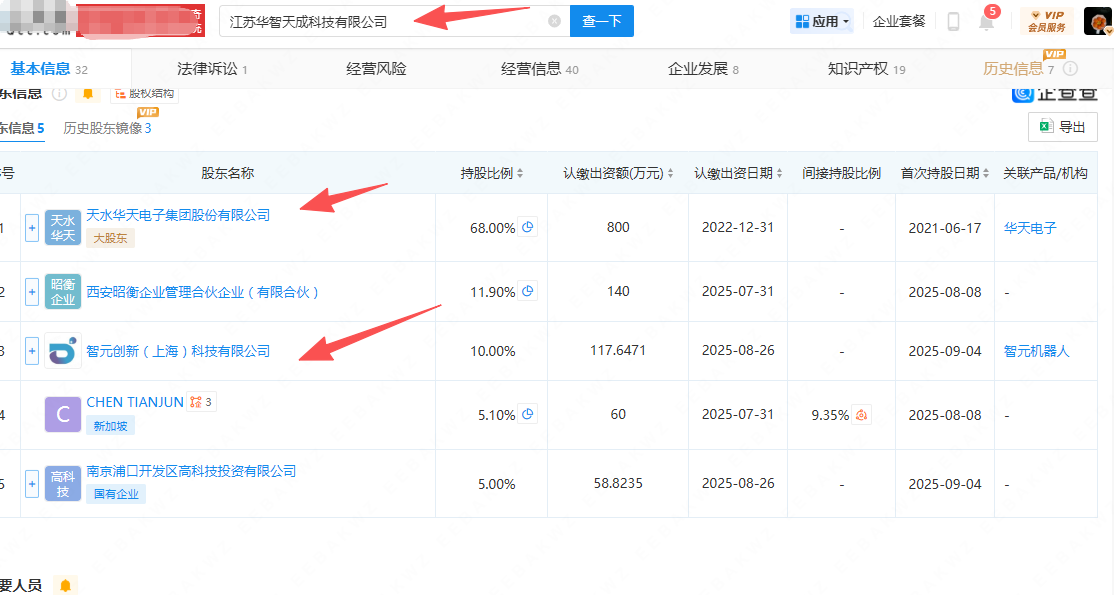Screen dimensions: 1114x595
Task: Expand 西安昭衡企业管理 shareholder row
Action: 32,291
